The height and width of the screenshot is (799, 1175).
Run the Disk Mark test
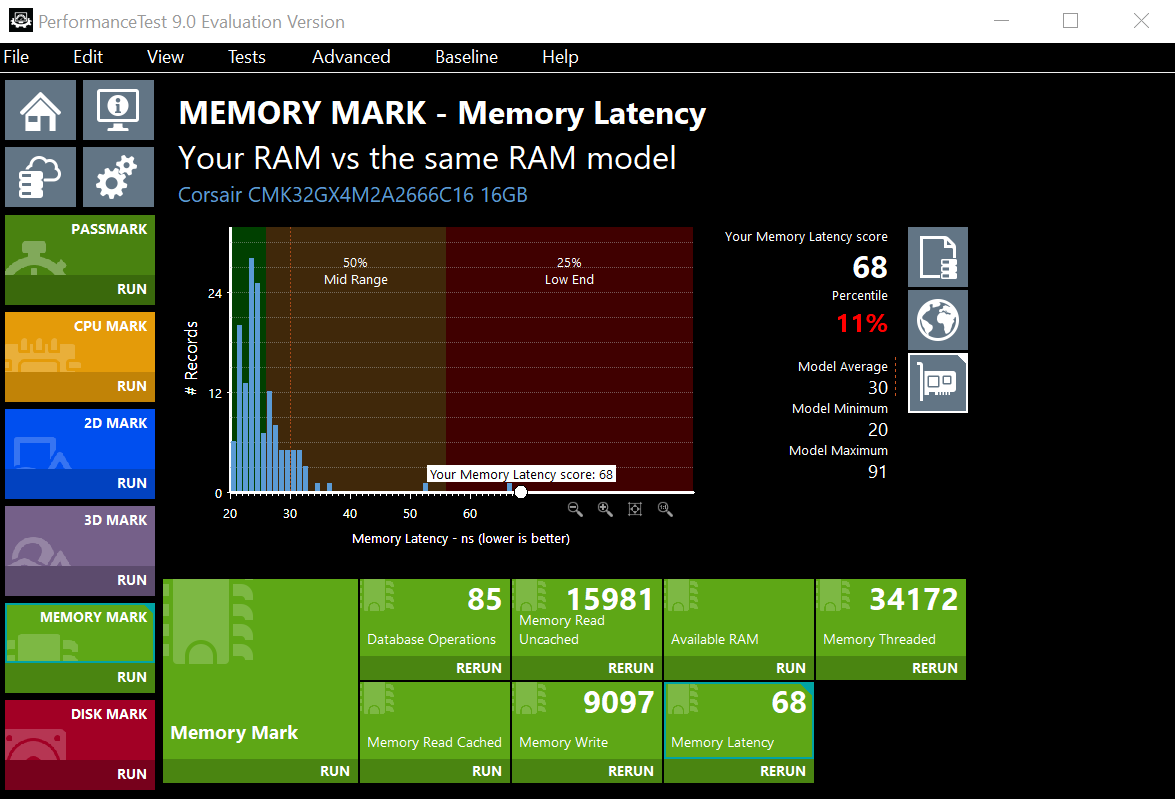coord(80,774)
